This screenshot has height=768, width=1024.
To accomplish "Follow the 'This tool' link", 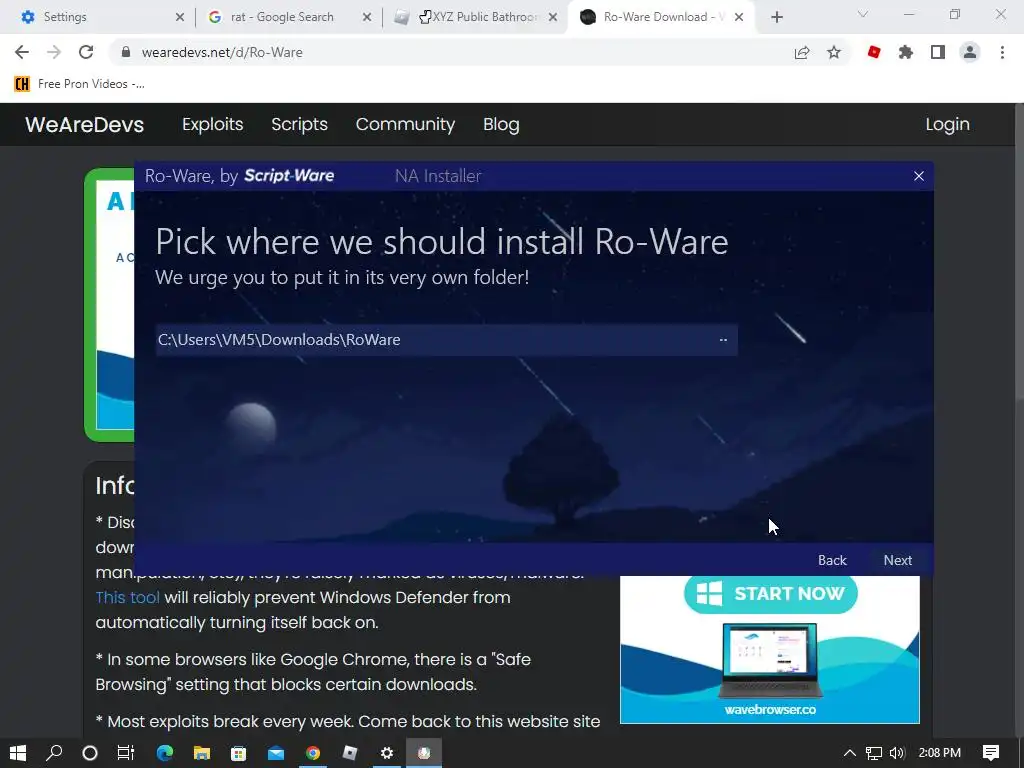I will (x=127, y=597).
